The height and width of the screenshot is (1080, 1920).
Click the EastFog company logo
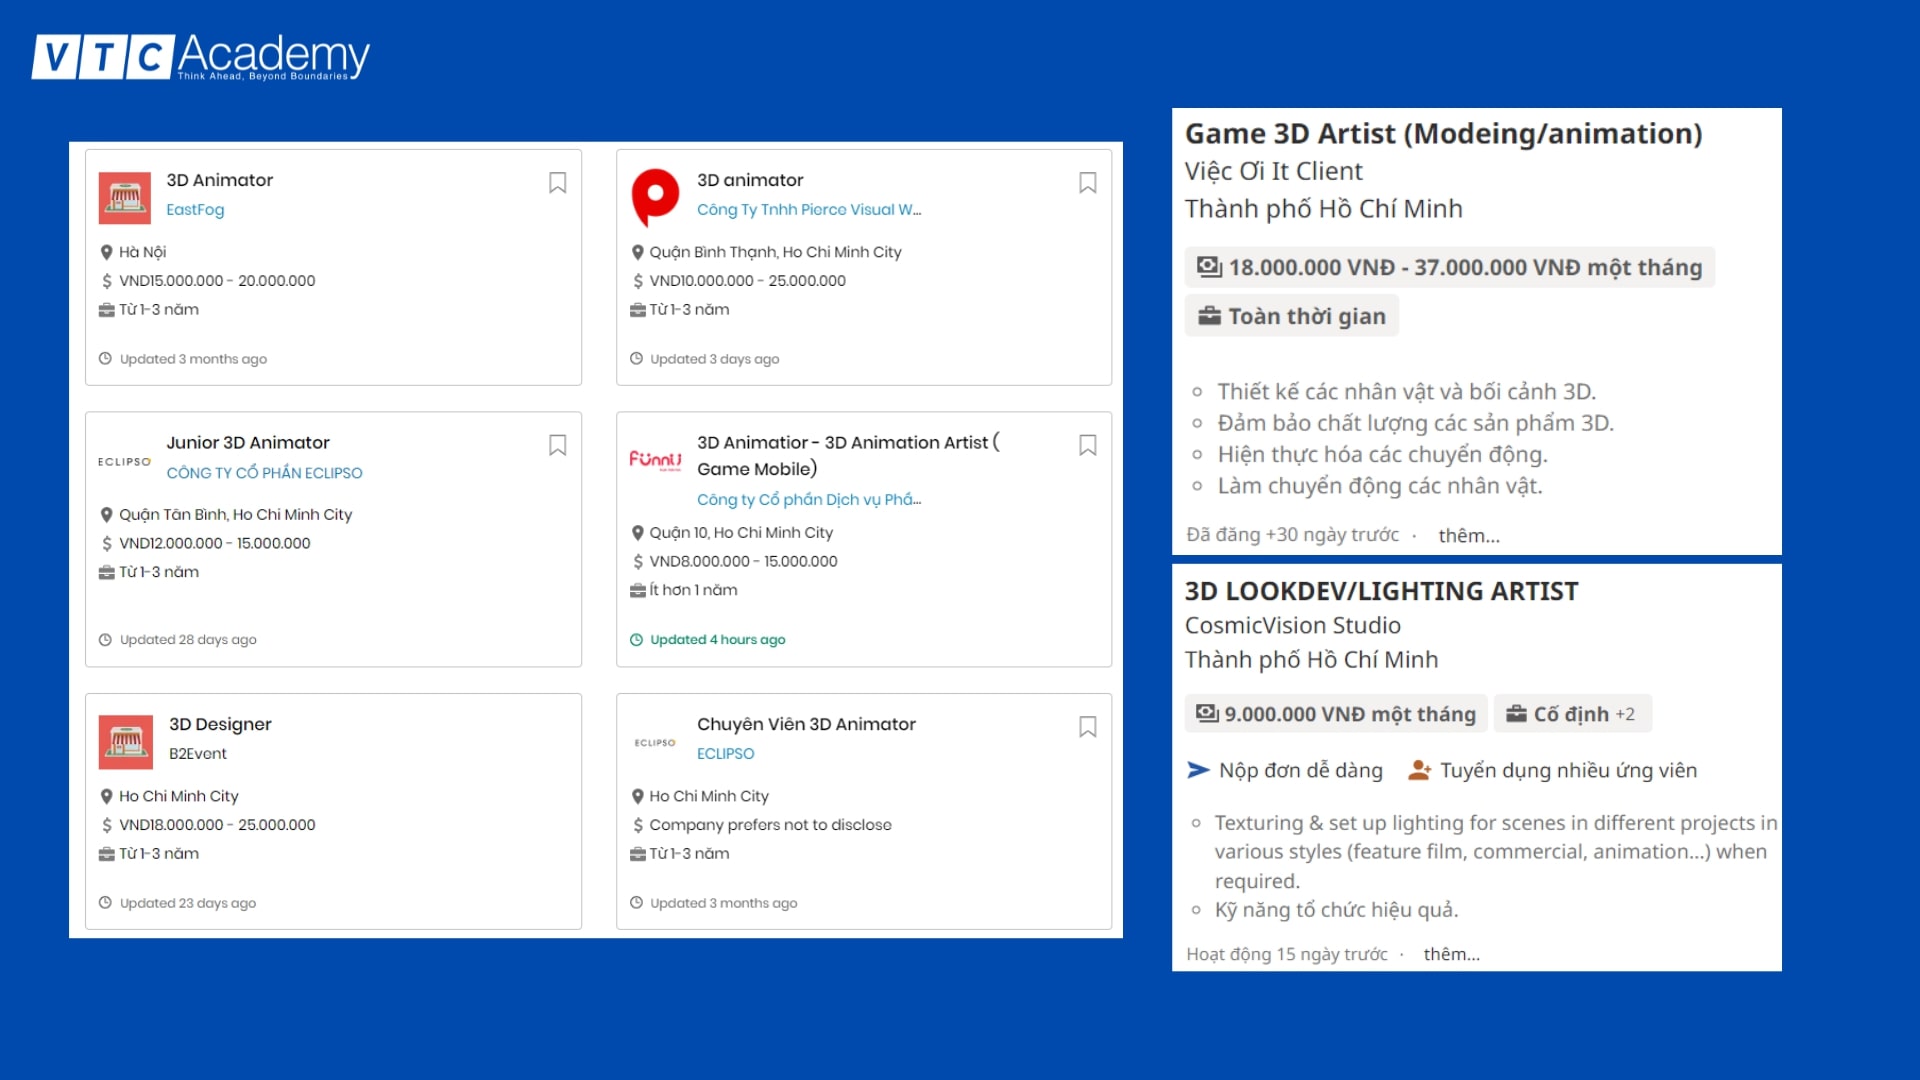click(125, 197)
